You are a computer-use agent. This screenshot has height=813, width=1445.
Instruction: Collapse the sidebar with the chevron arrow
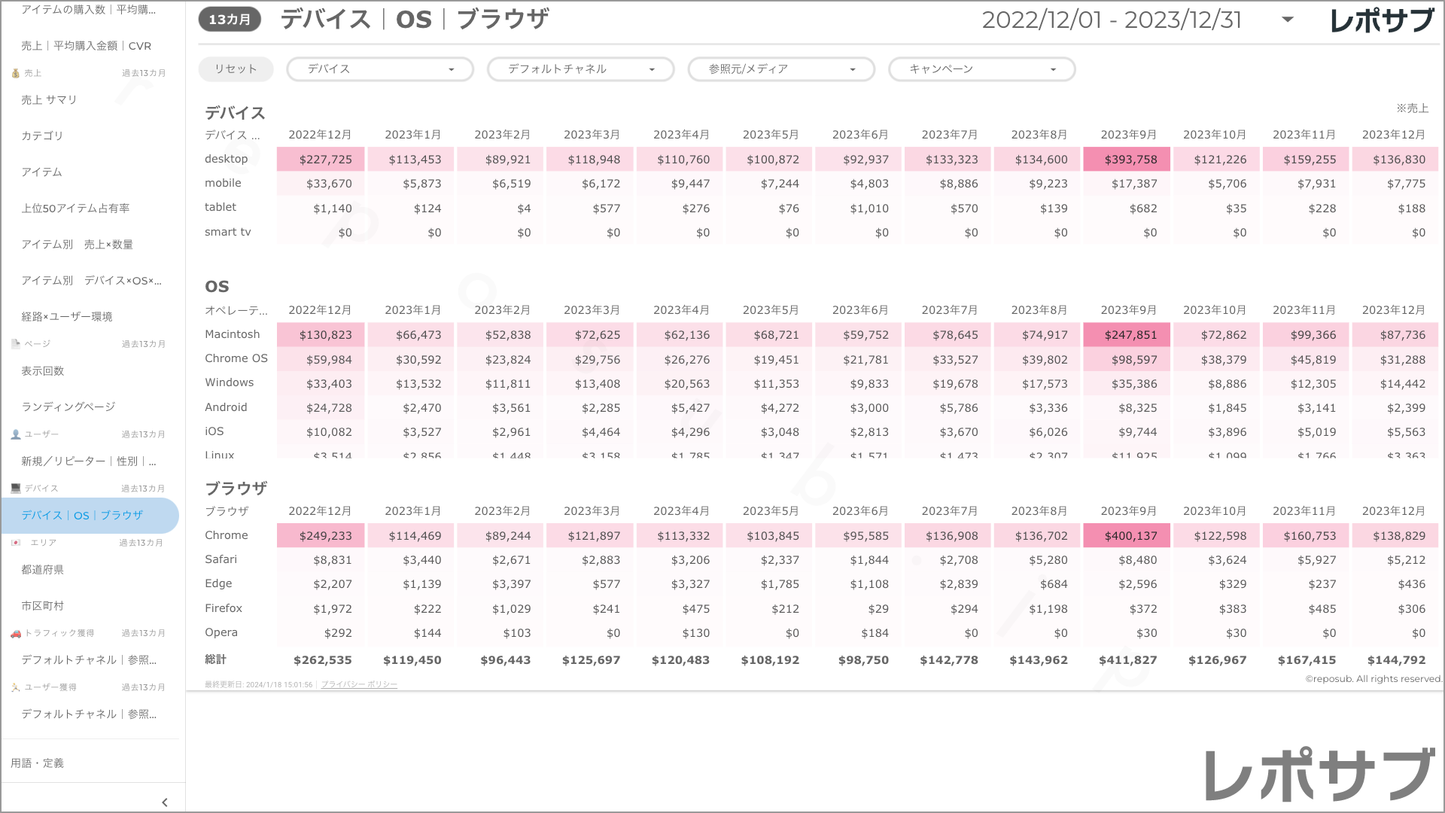pyautogui.click(x=164, y=802)
